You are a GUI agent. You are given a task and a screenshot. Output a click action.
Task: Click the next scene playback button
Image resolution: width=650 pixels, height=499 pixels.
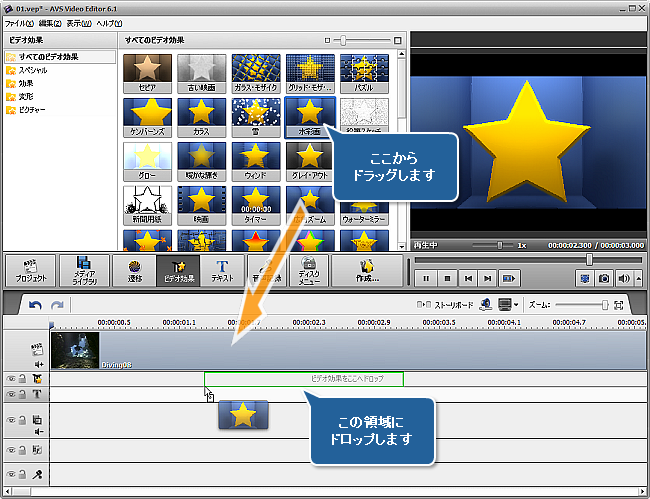click(x=509, y=279)
